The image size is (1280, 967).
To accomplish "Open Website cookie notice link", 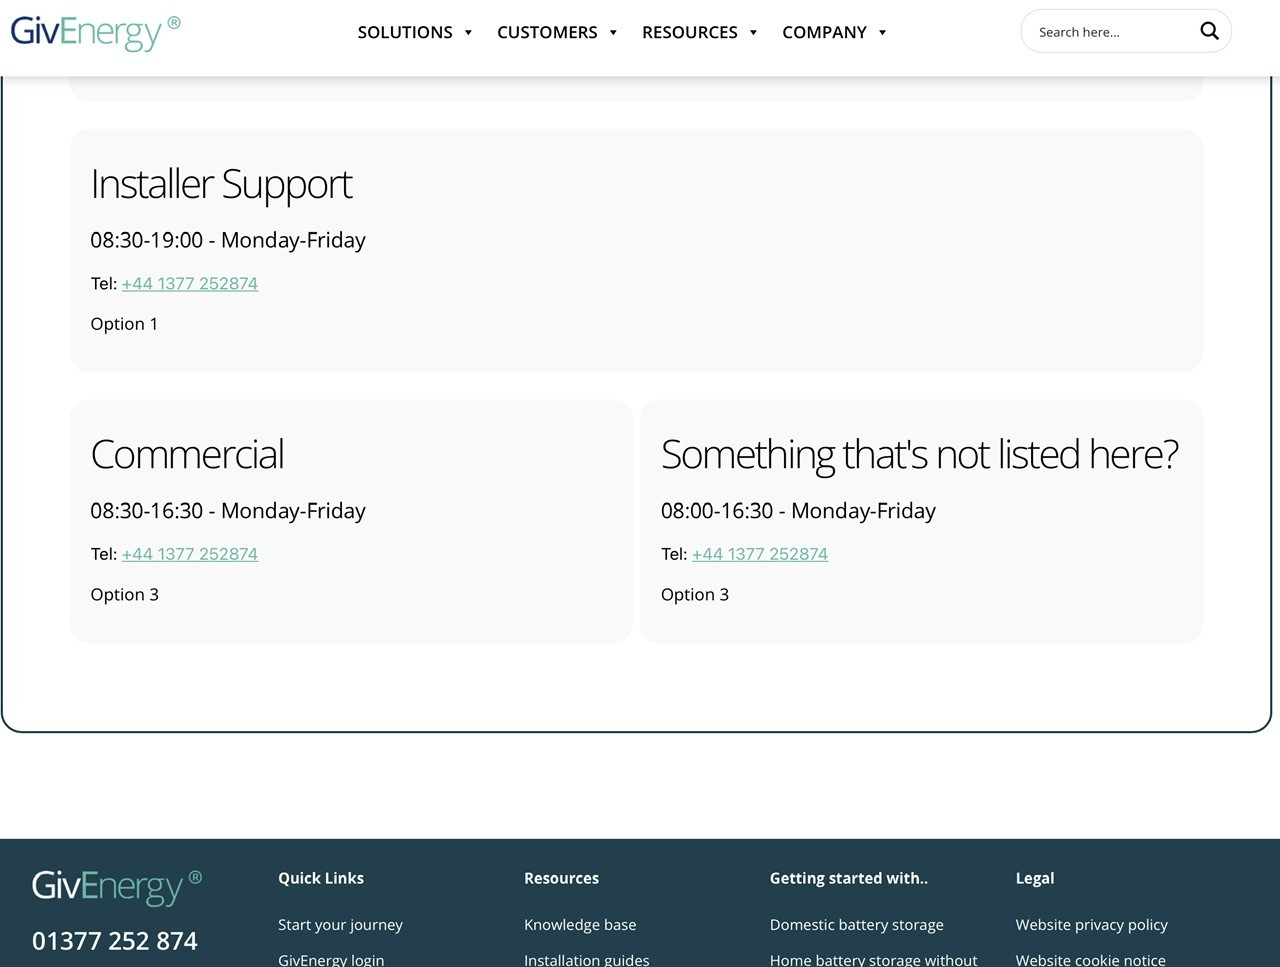I will (x=1091, y=959).
